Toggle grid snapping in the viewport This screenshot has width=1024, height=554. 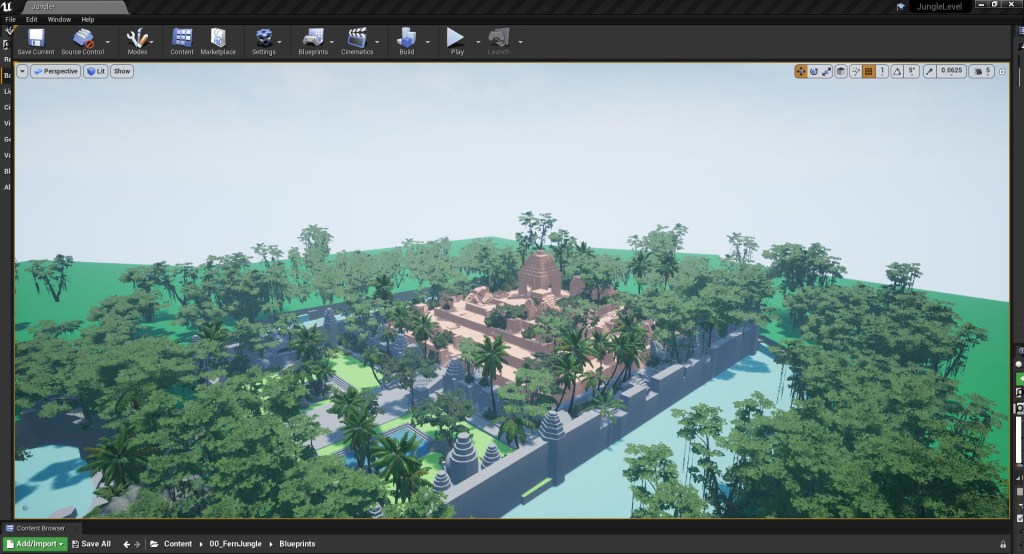868,71
